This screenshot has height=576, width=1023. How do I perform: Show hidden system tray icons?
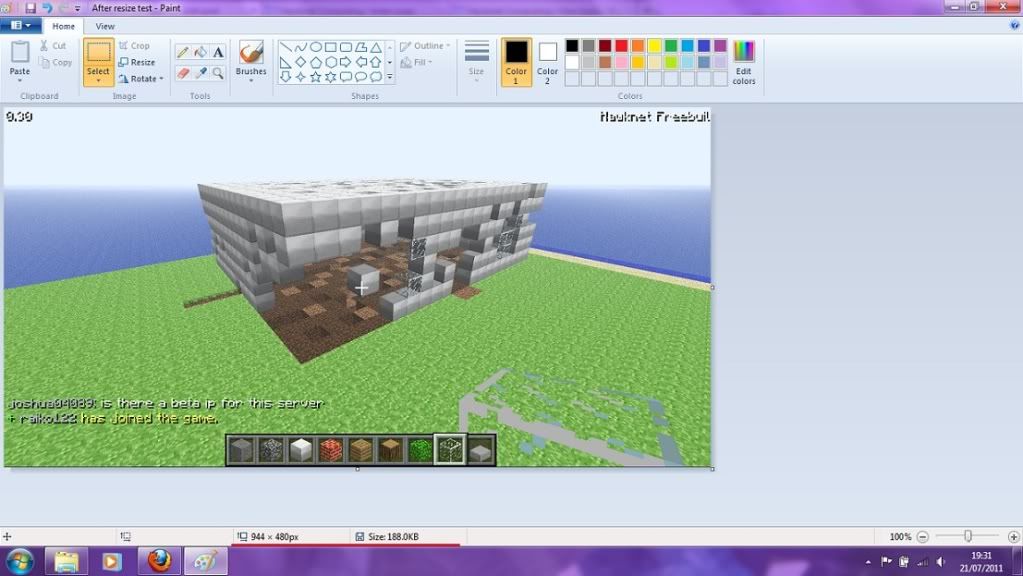(868, 562)
